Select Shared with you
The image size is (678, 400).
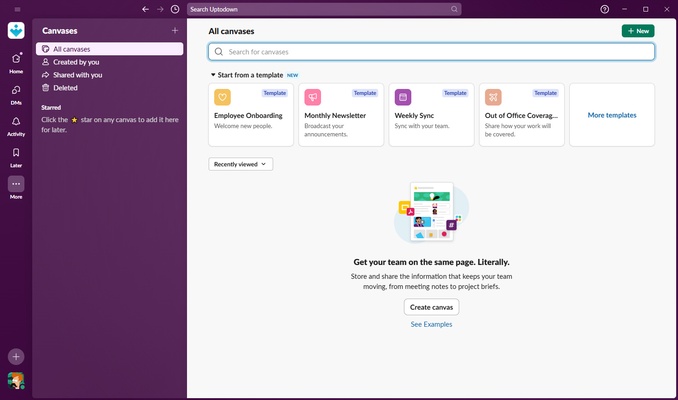[109, 75]
